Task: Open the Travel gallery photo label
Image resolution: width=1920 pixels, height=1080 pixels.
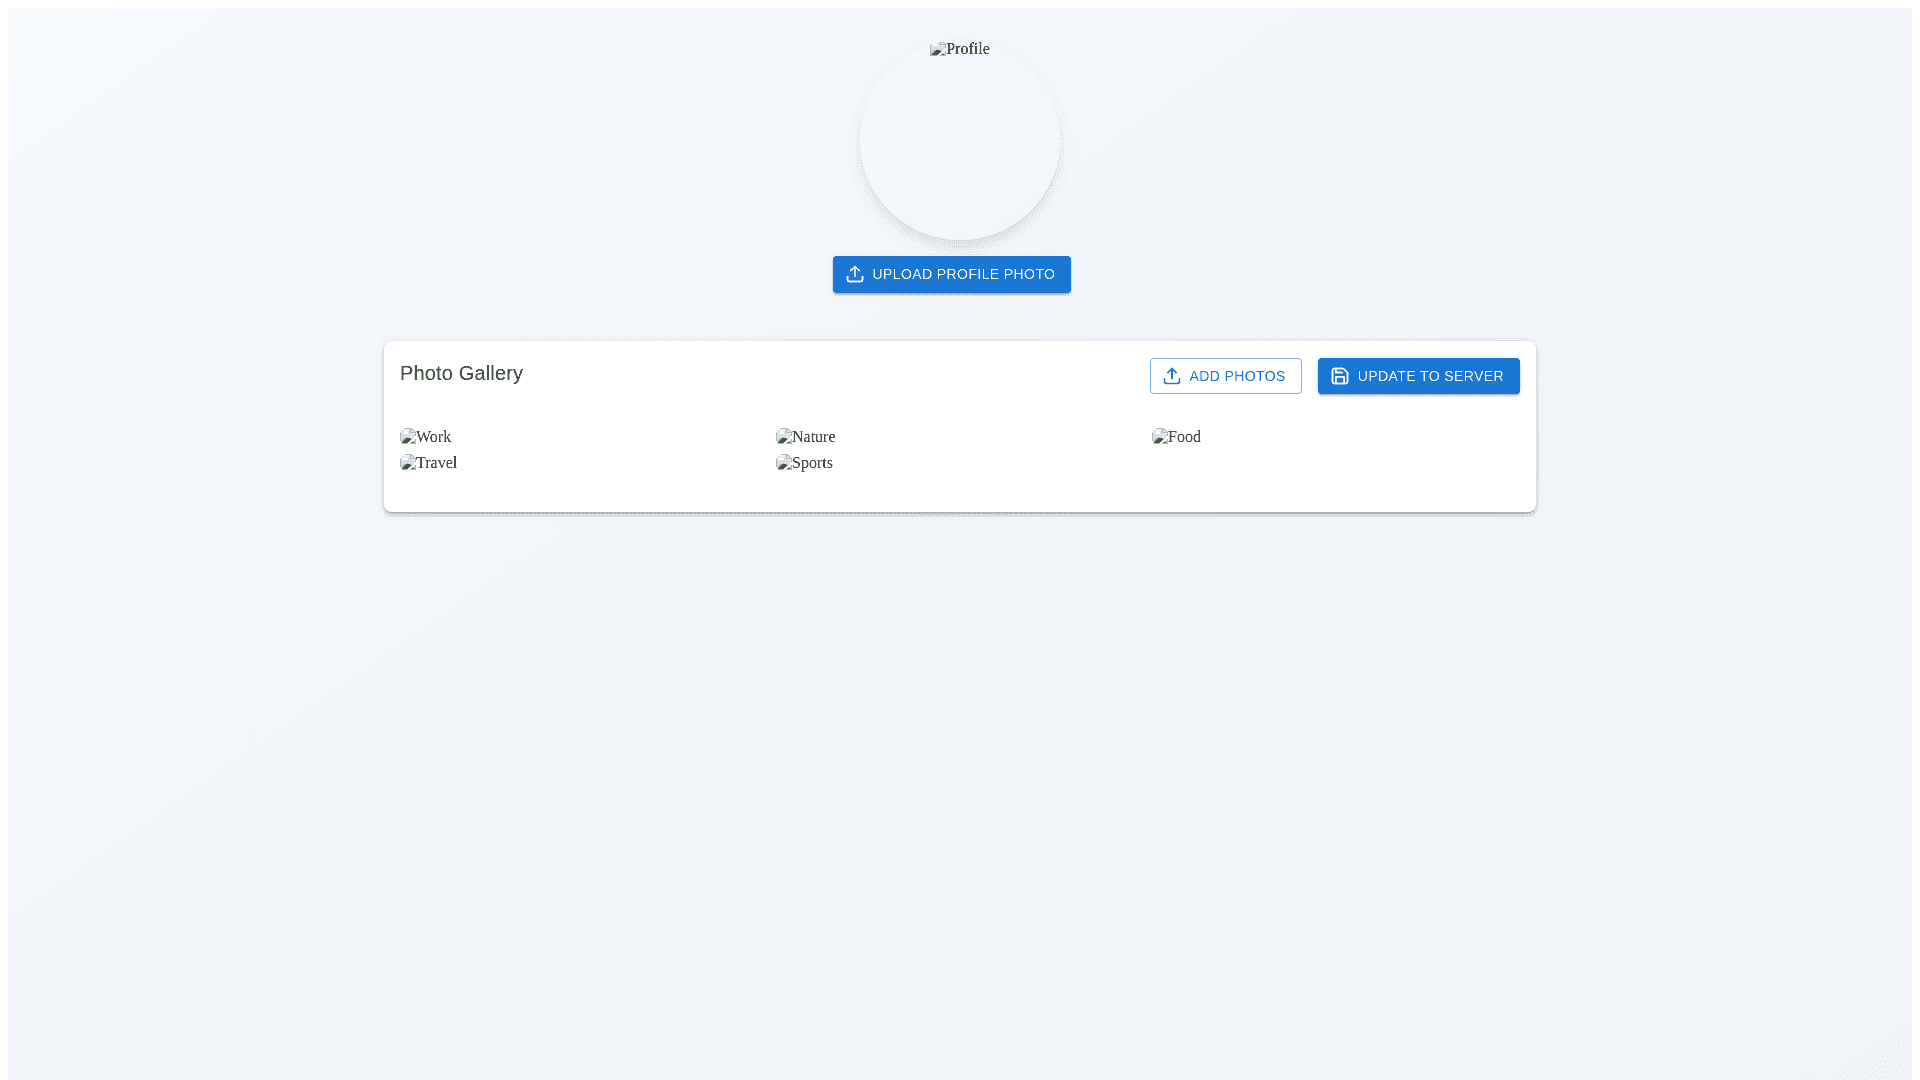Action: pyautogui.click(x=437, y=463)
